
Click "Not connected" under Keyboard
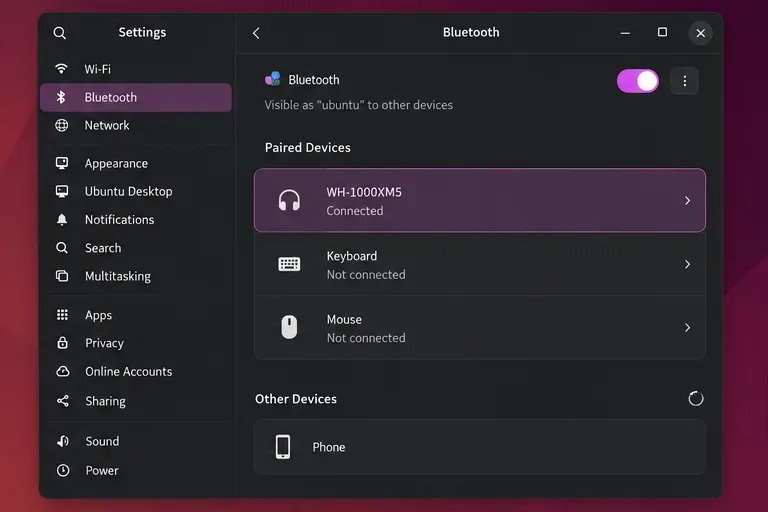[x=366, y=274]
